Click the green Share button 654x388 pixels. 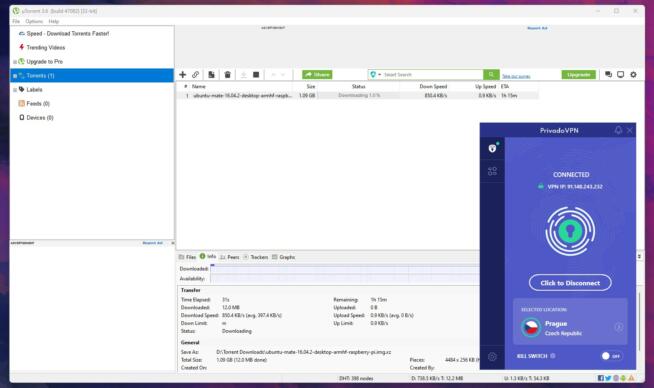[x=317, y=75]
